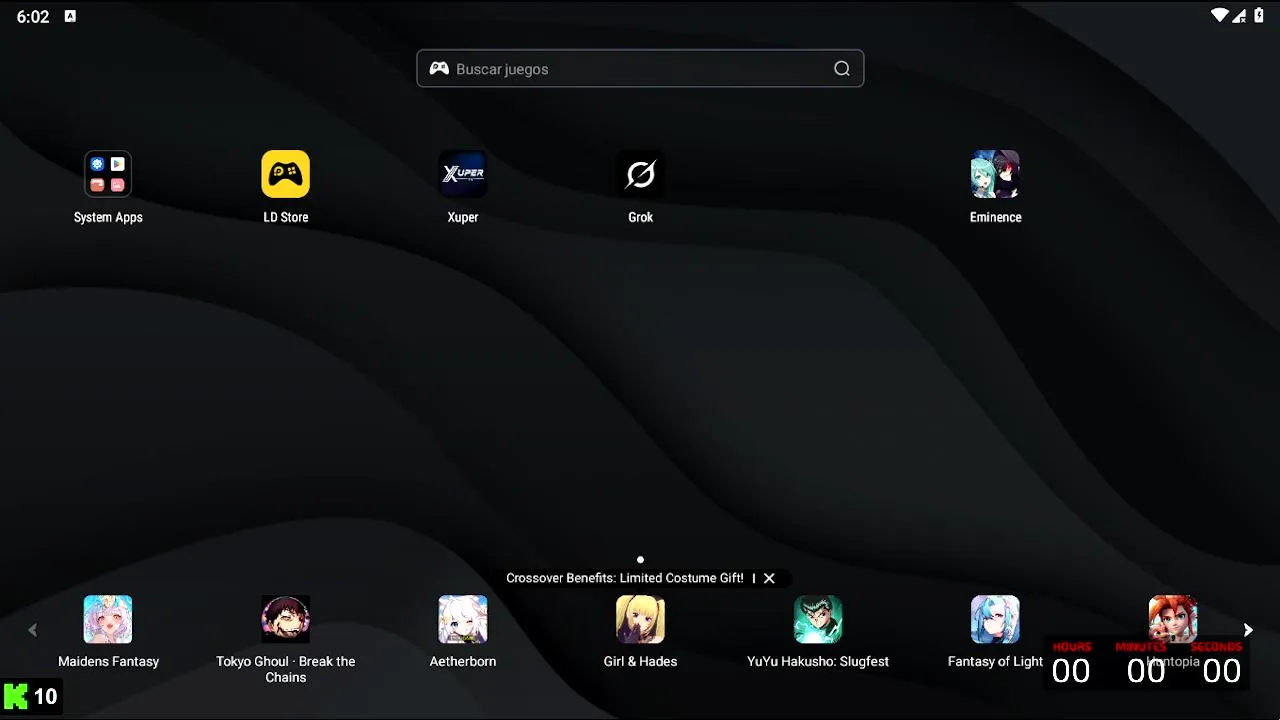Focus the Buscar juegos search field
Screen dimensions: 1280x720
click(x=640, y=69)
